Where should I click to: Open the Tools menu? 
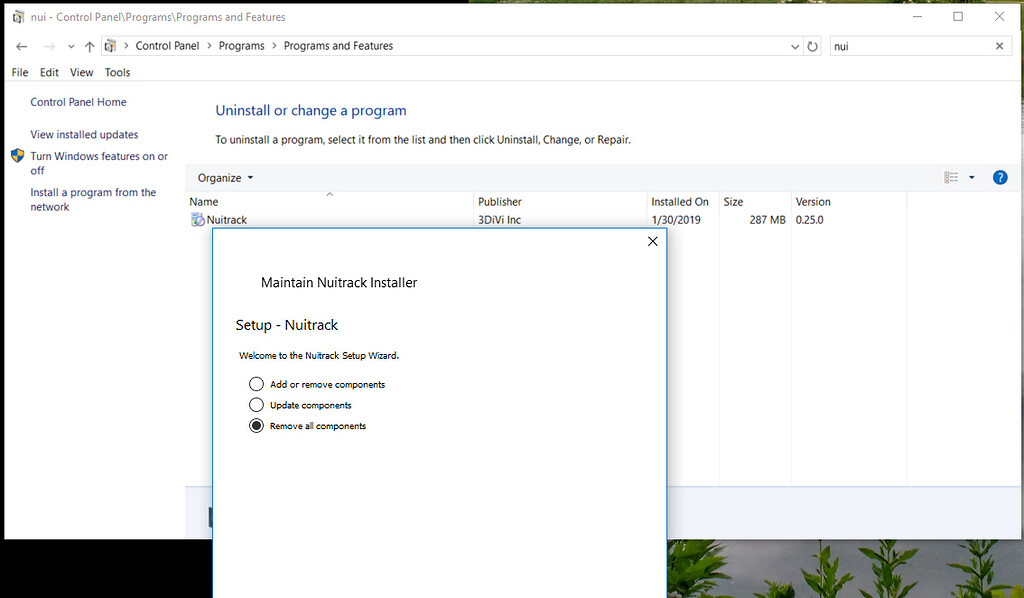[x=117, y=72]
